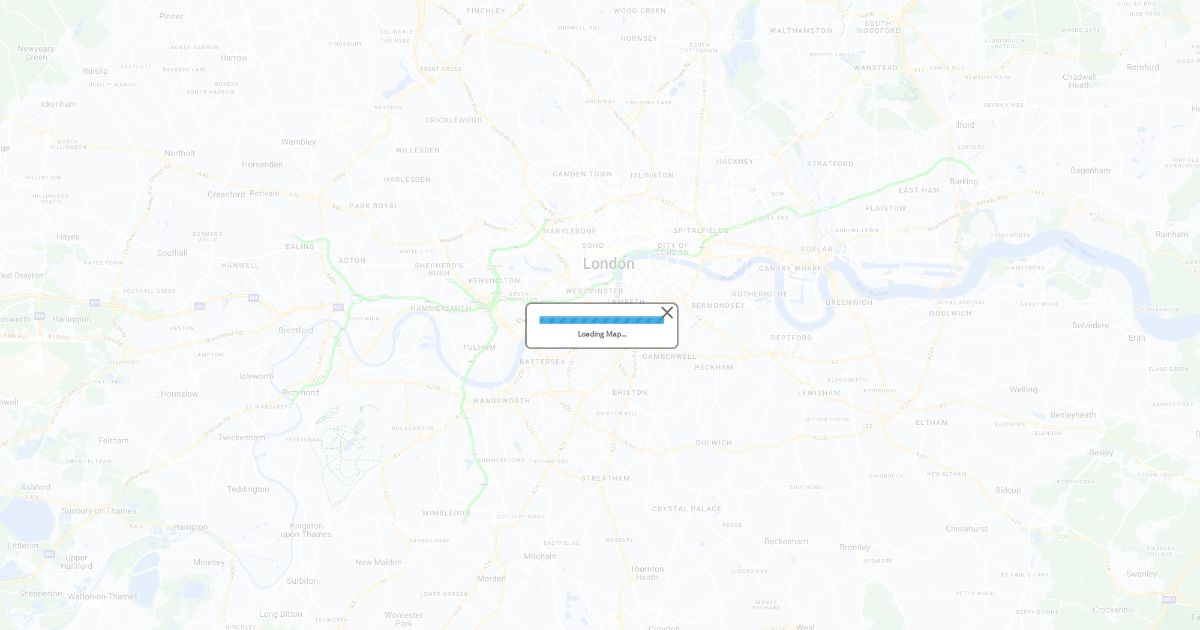Click the Brixton district label
Screen dimensions: 1200x630
629,393
